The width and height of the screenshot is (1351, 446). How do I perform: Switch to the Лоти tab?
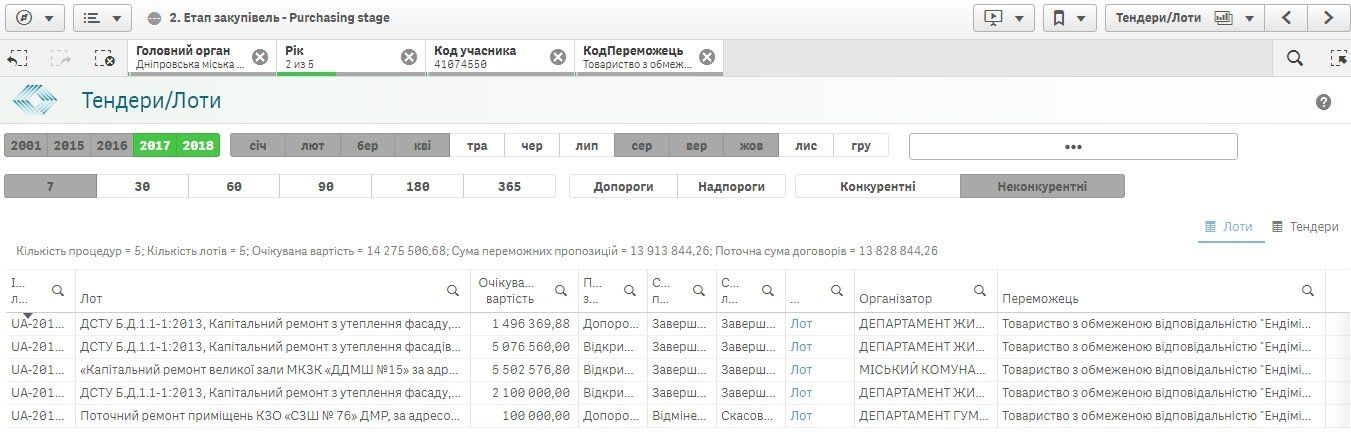1229,227
